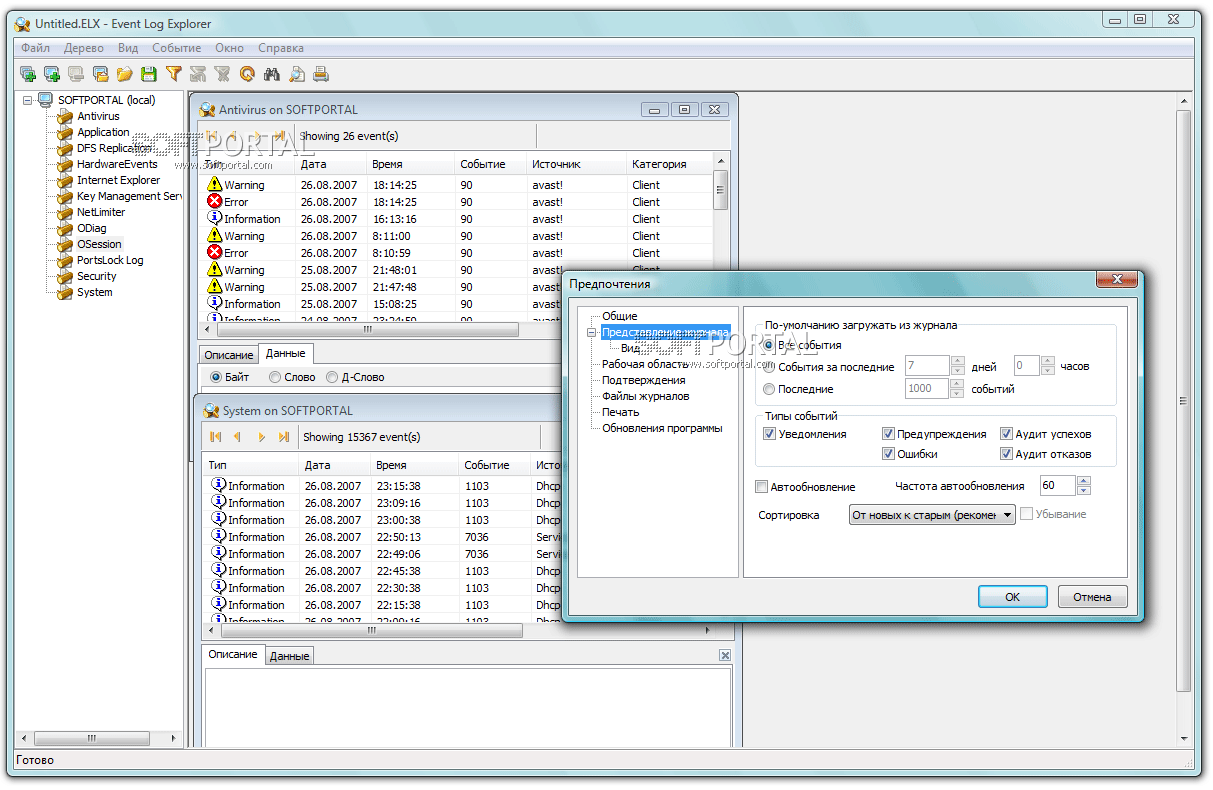Collapse the SOFTPORTAL (local) tree node
The image size is (1213, 790).
(x=27, y=100)
